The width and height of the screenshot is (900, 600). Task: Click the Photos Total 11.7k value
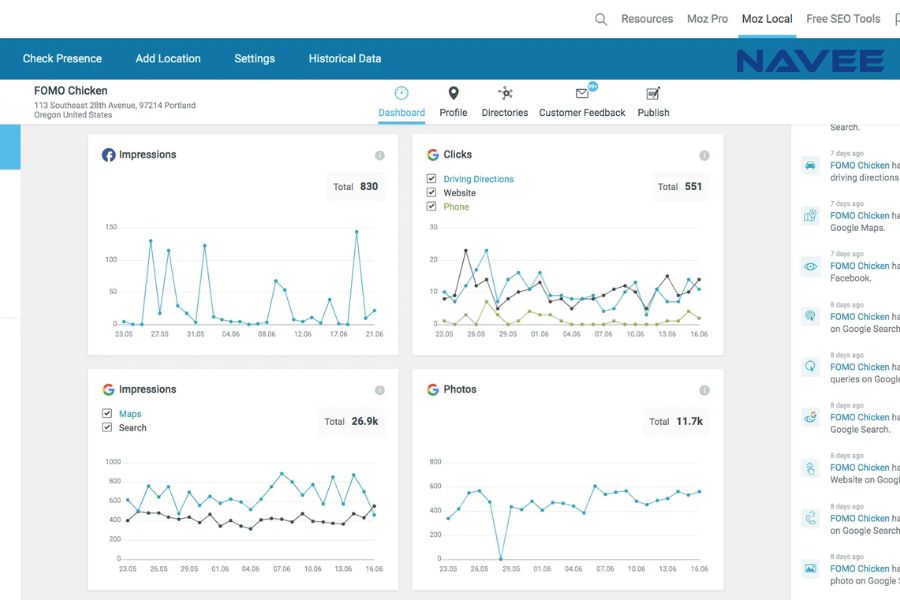[x=689, y=421]
